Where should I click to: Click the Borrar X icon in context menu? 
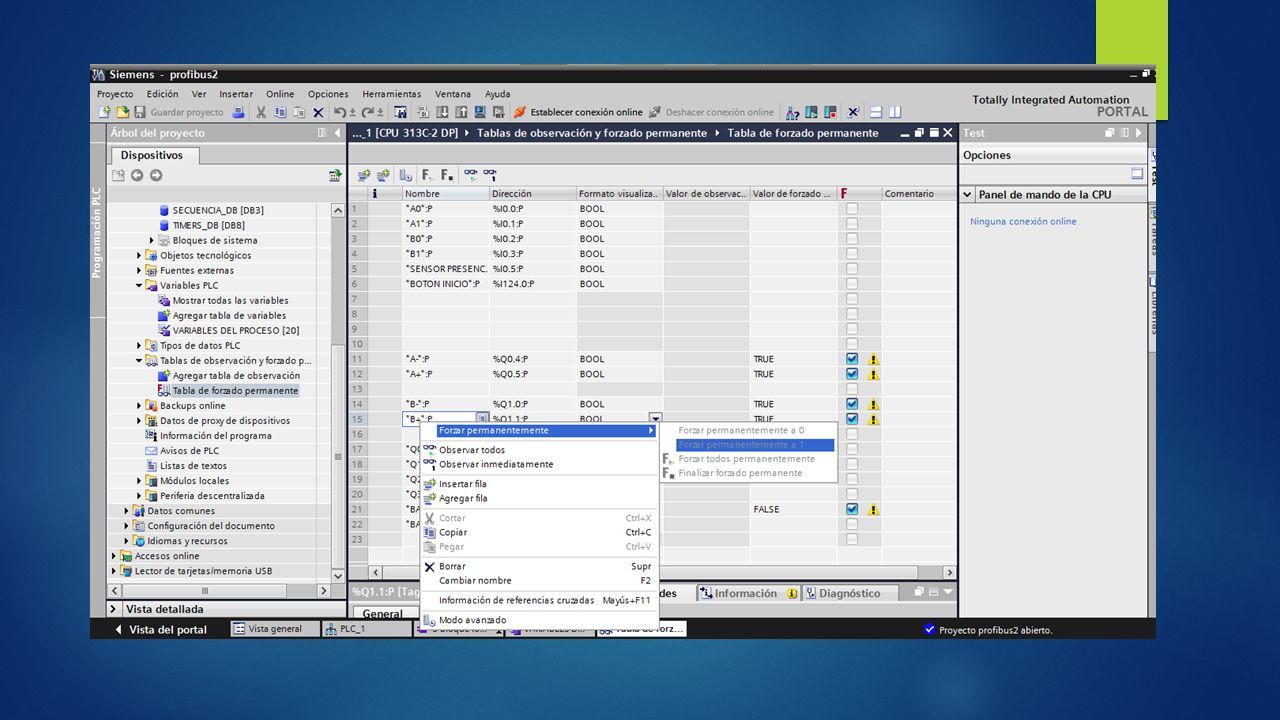click(x=430, y=567)
